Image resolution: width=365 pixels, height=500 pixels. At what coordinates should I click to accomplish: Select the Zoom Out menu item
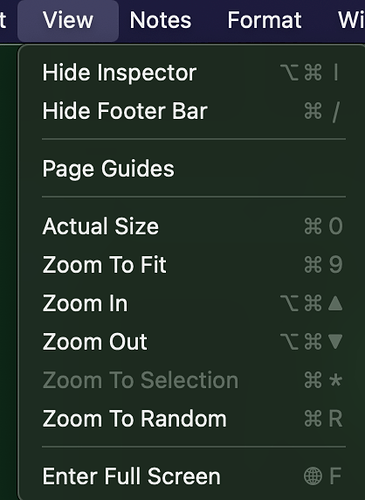click(x=193, y=342)
